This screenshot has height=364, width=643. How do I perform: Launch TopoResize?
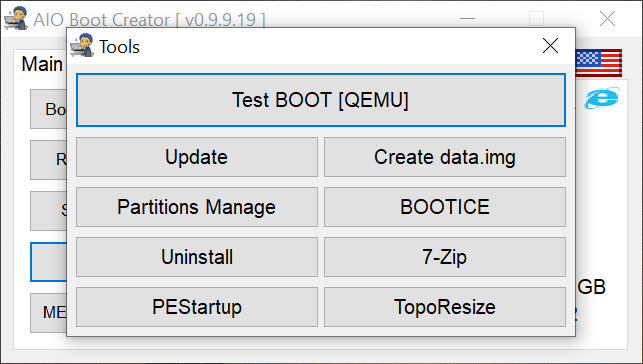445,307
